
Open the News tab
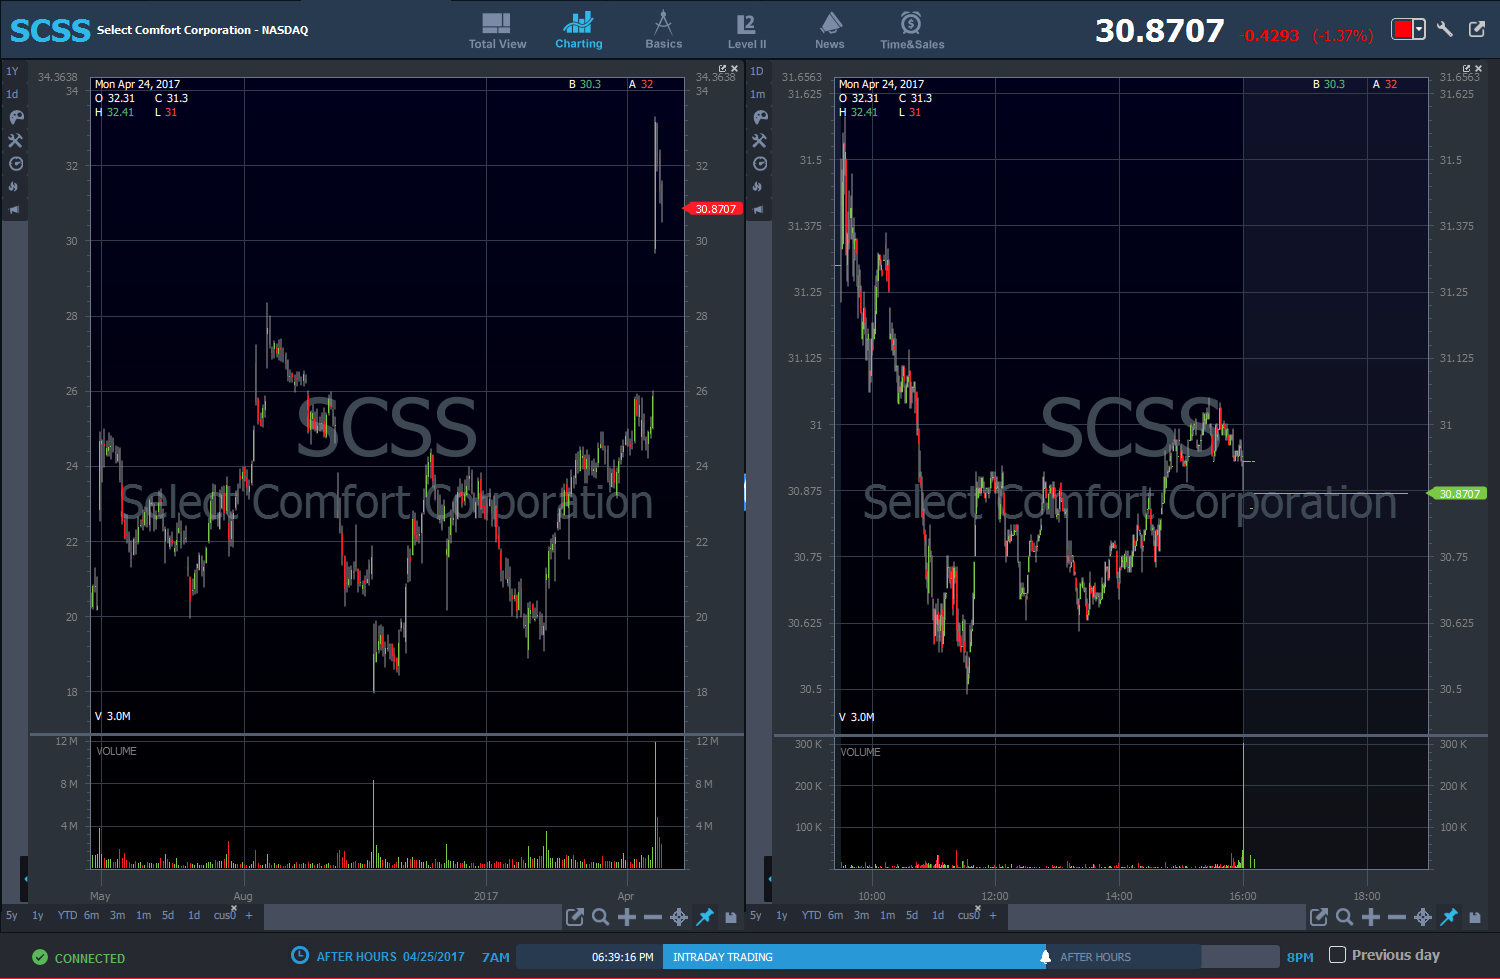point(830,31)
